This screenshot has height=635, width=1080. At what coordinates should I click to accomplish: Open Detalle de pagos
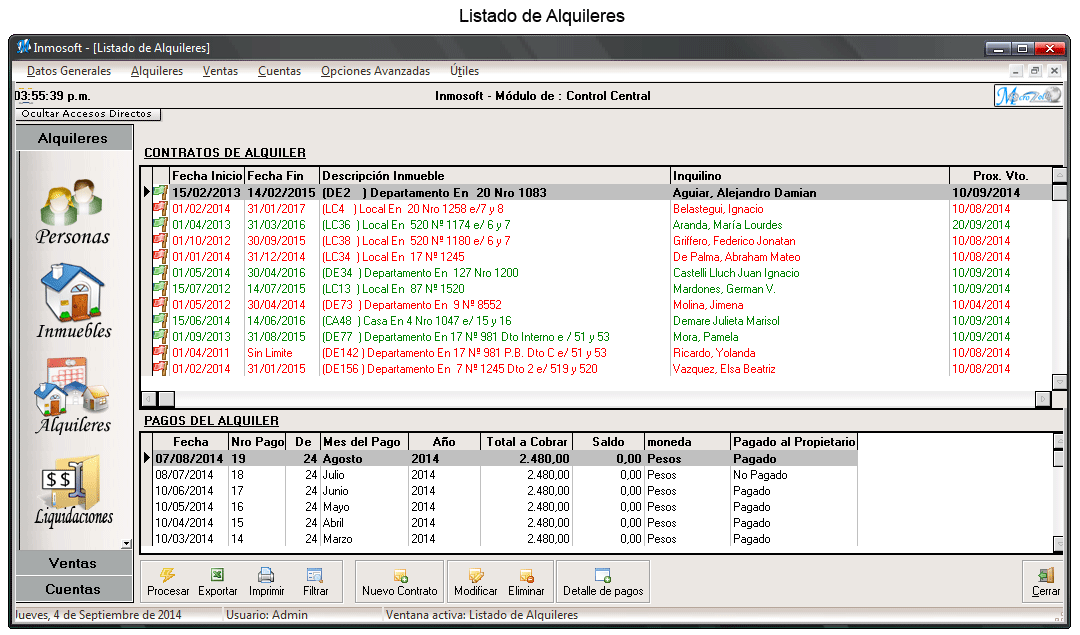tap(603, 582)
